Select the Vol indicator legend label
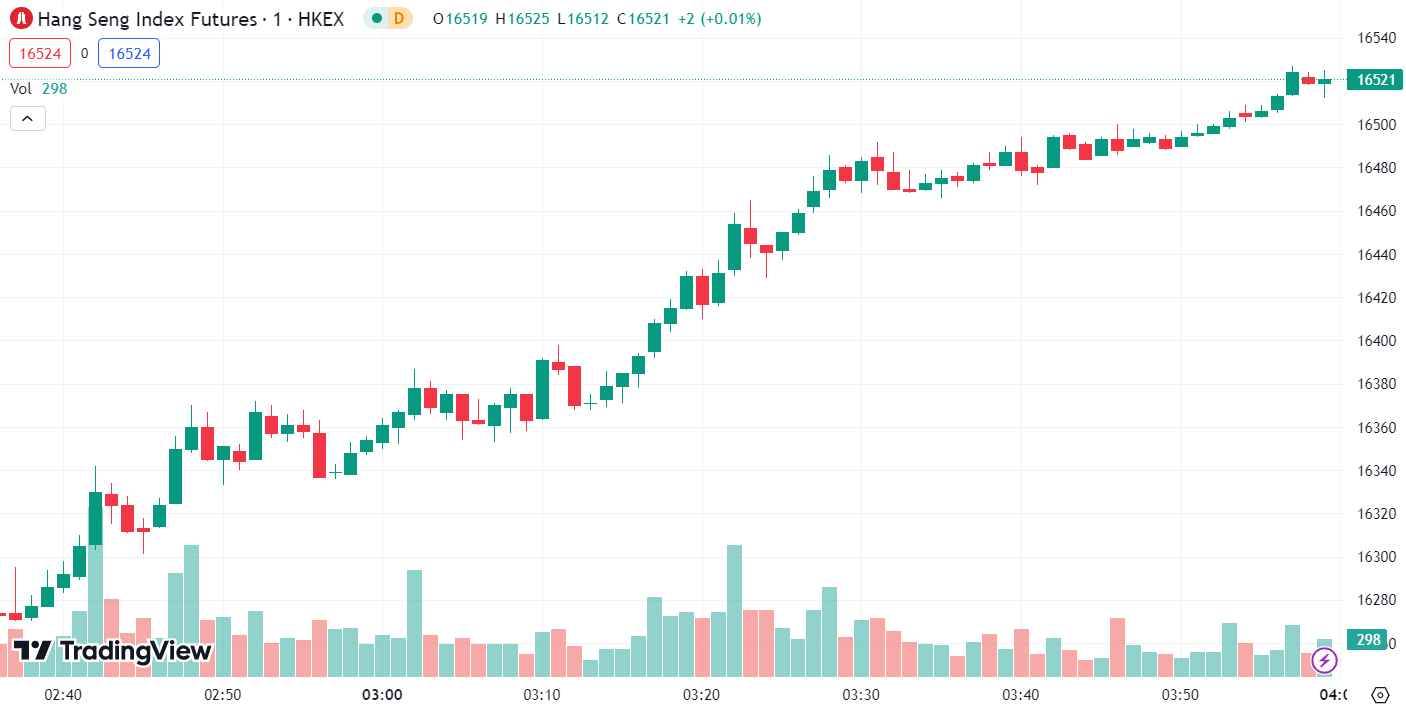 [21, 88]
